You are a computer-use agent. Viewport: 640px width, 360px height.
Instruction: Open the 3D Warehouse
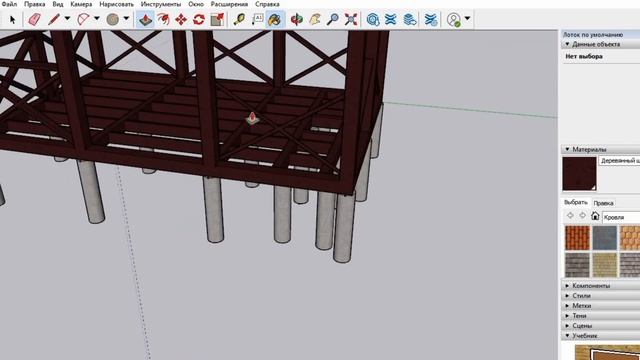point(373,19)
